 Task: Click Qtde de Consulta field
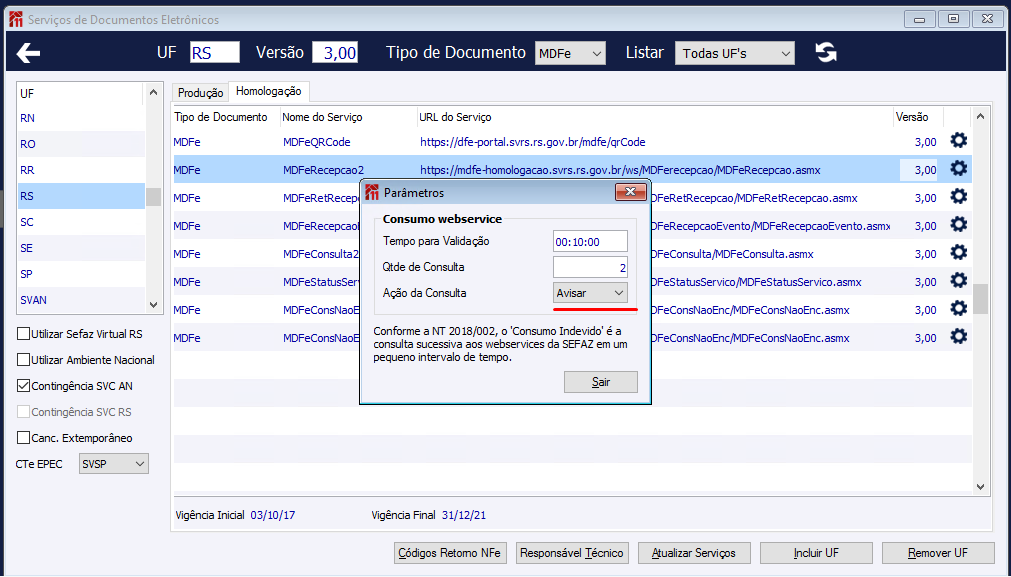[590, 268]
